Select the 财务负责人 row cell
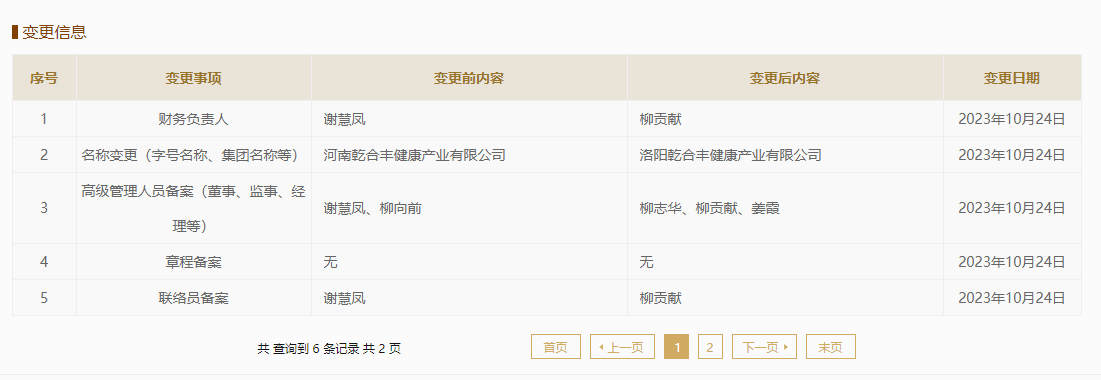This screenshot has height=380, width=1101. (x=194, y=119)
